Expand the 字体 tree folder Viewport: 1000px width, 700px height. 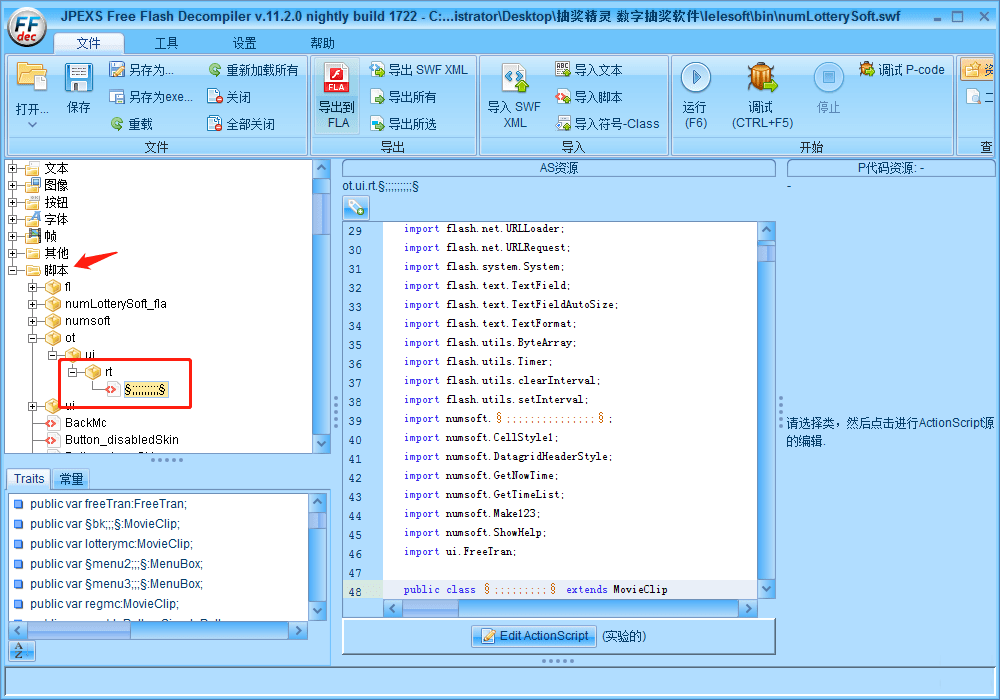coord(12,219)
